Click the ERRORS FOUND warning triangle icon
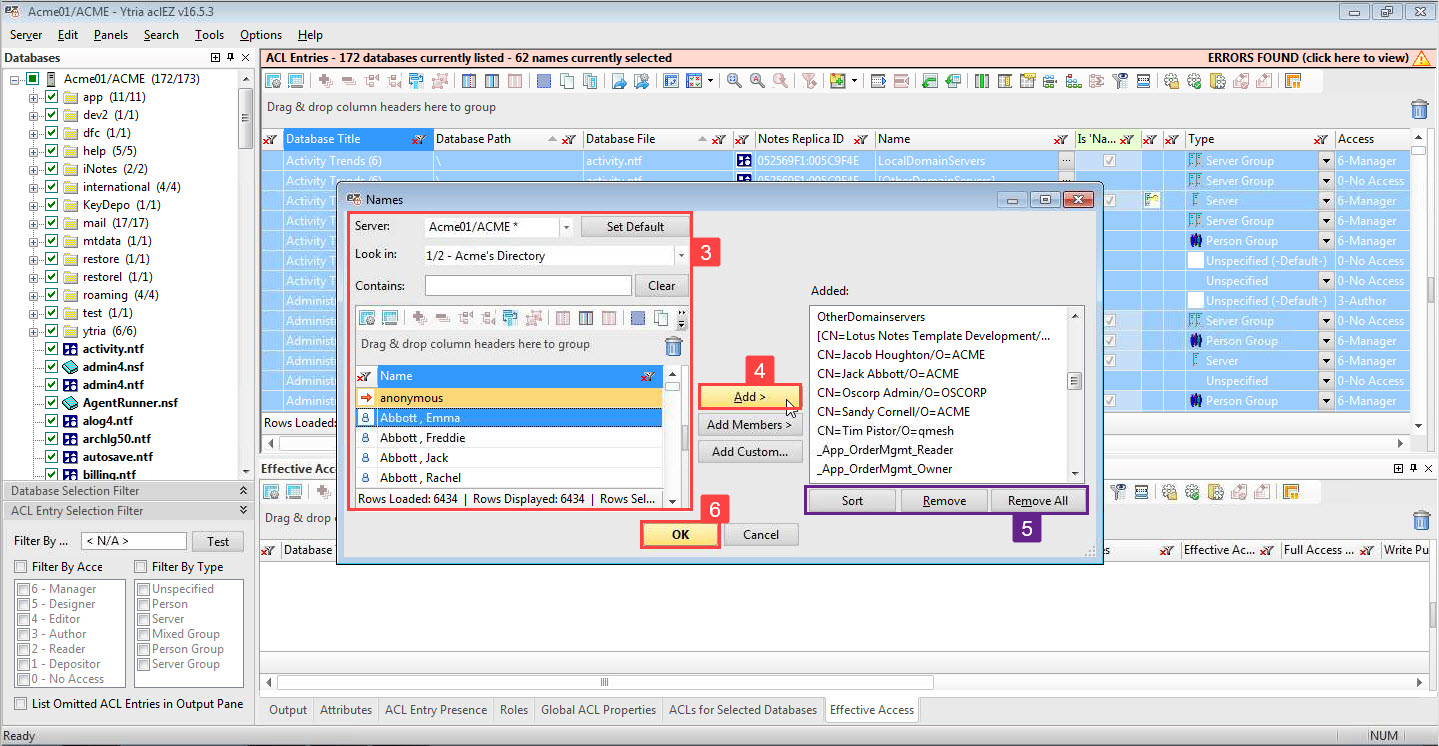 pos(1423,57)
